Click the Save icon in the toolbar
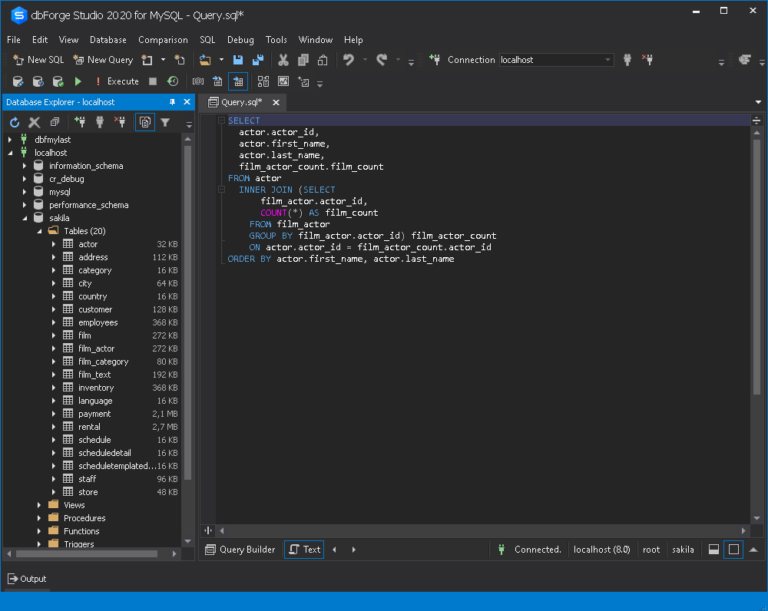The height and width of the screenshot is (611, 768). point(238,60)
